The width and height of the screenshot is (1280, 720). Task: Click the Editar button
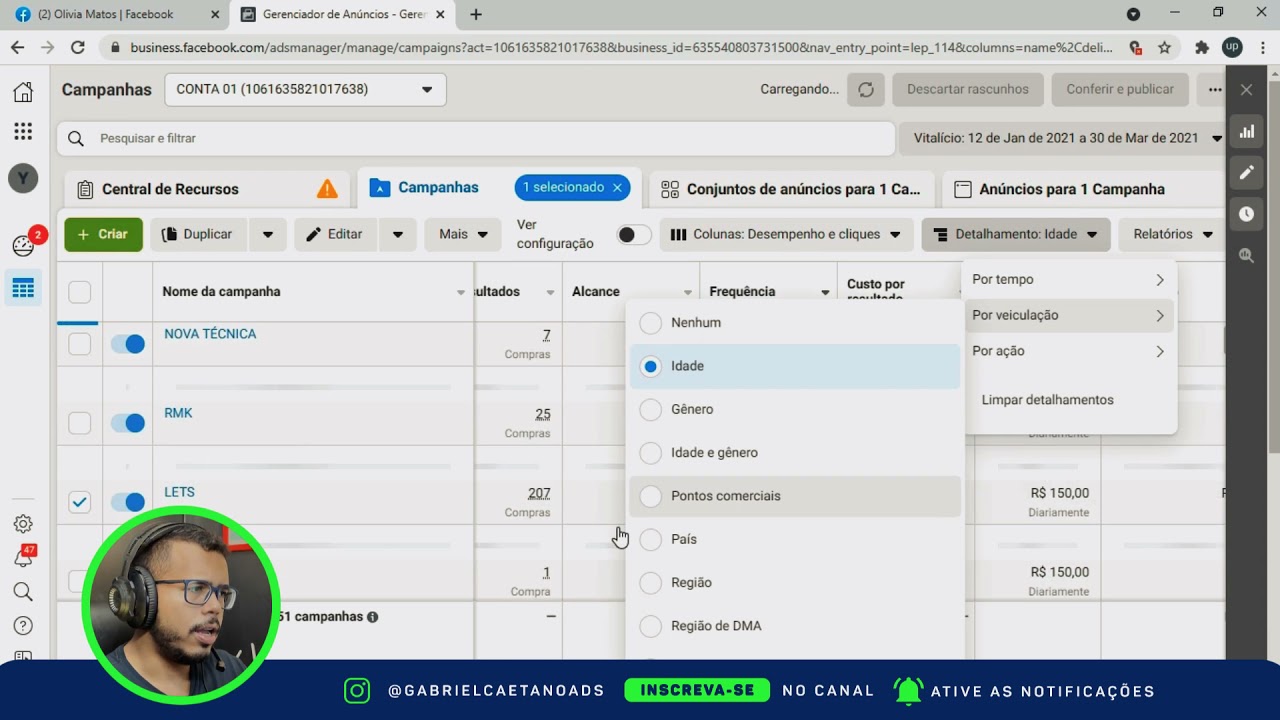[x=335, y=234]
